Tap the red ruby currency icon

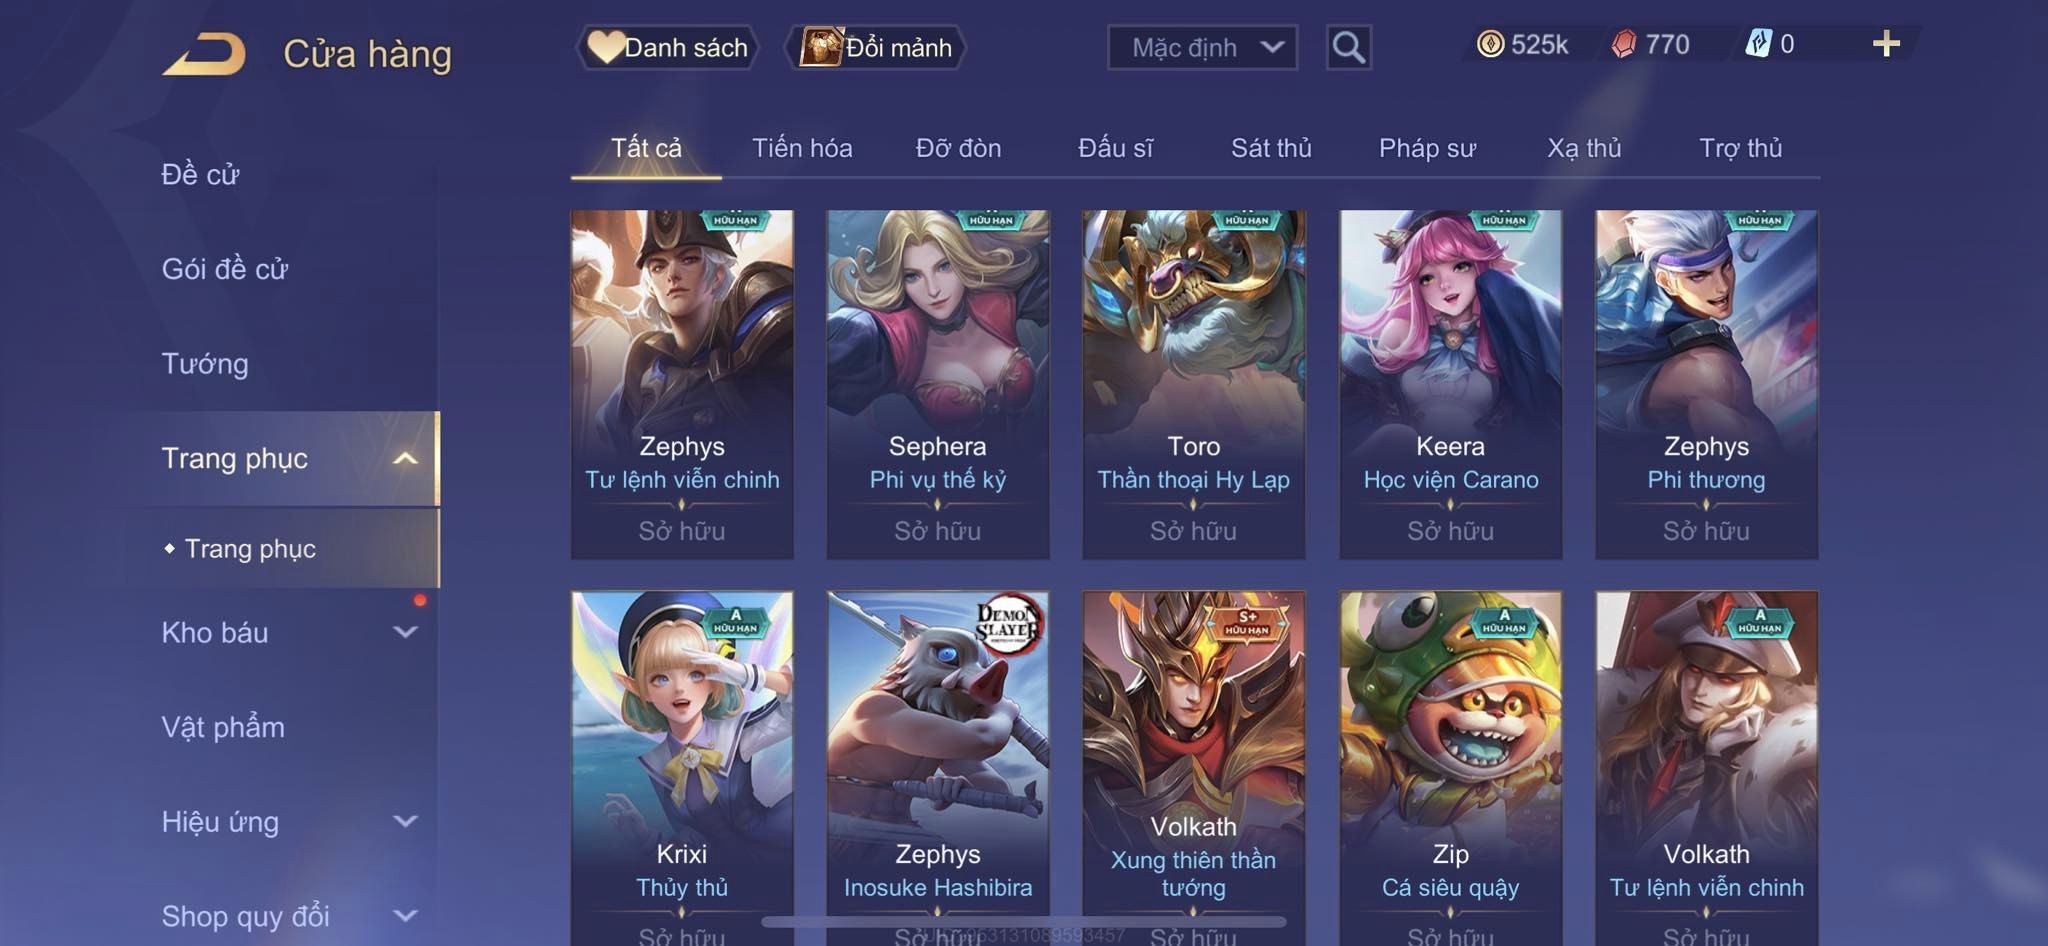click(1623, 44)
